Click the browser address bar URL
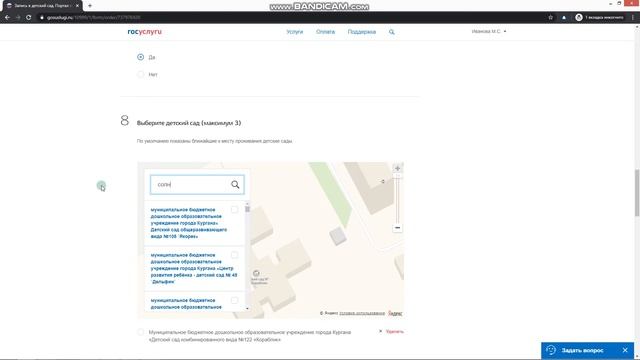The width and height of the screenshot is (640, 360). point(93,18)
